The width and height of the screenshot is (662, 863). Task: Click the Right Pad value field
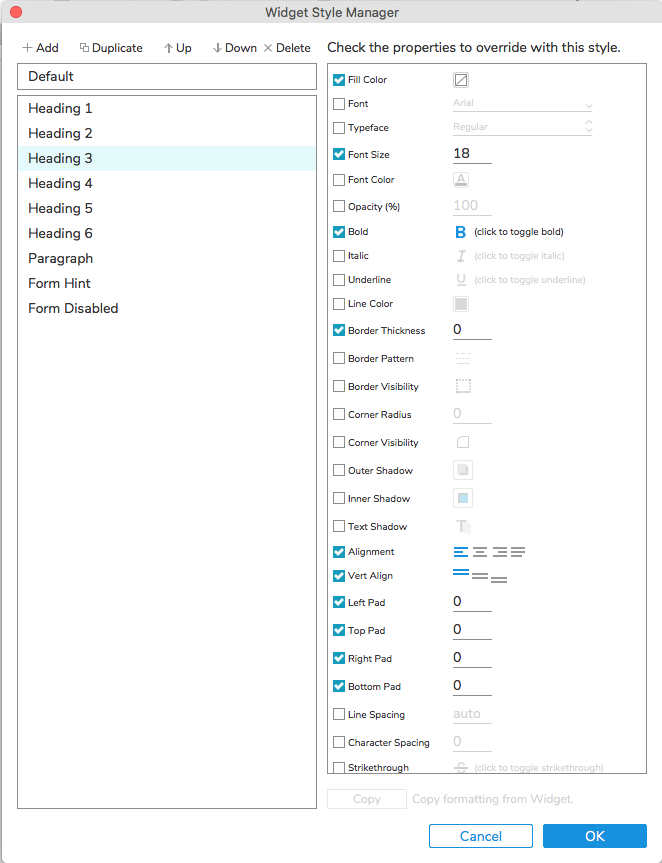point(472,658)
